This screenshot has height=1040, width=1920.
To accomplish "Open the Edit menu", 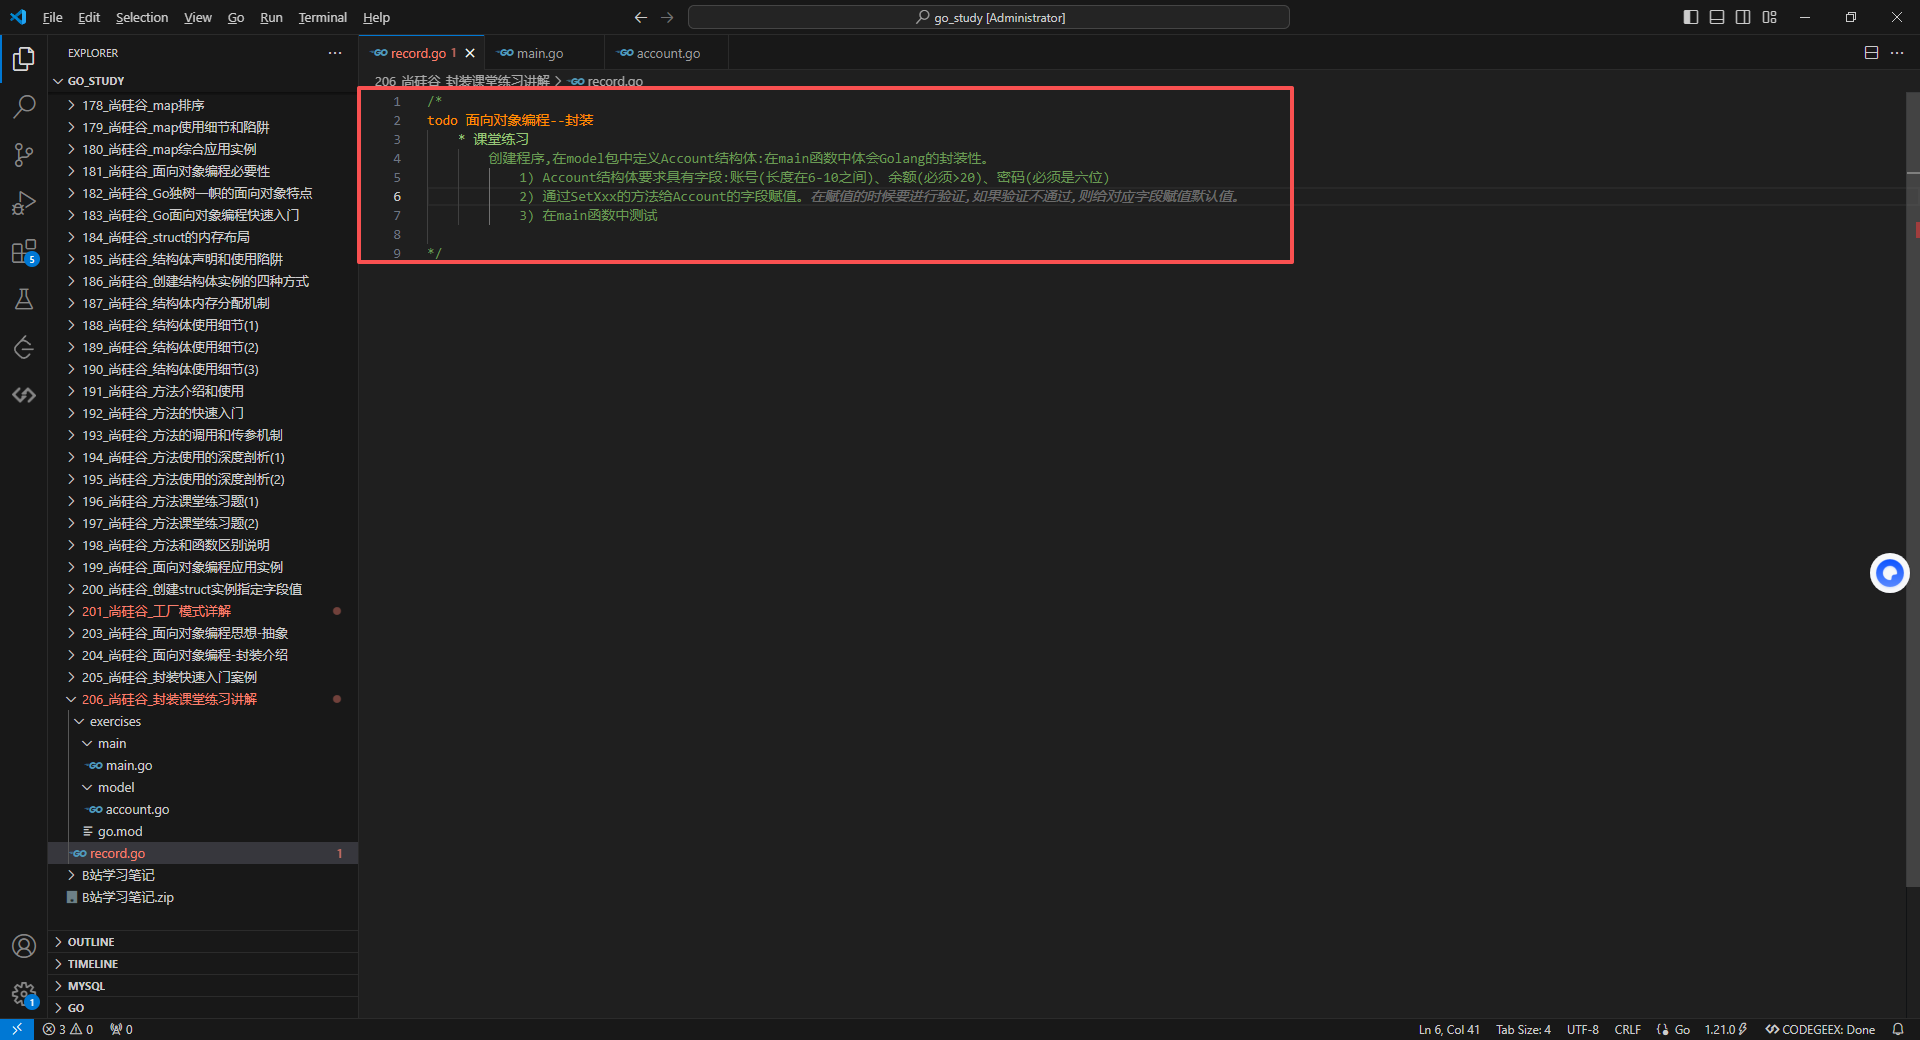I will pyautogui.click(x=89, y=17).
